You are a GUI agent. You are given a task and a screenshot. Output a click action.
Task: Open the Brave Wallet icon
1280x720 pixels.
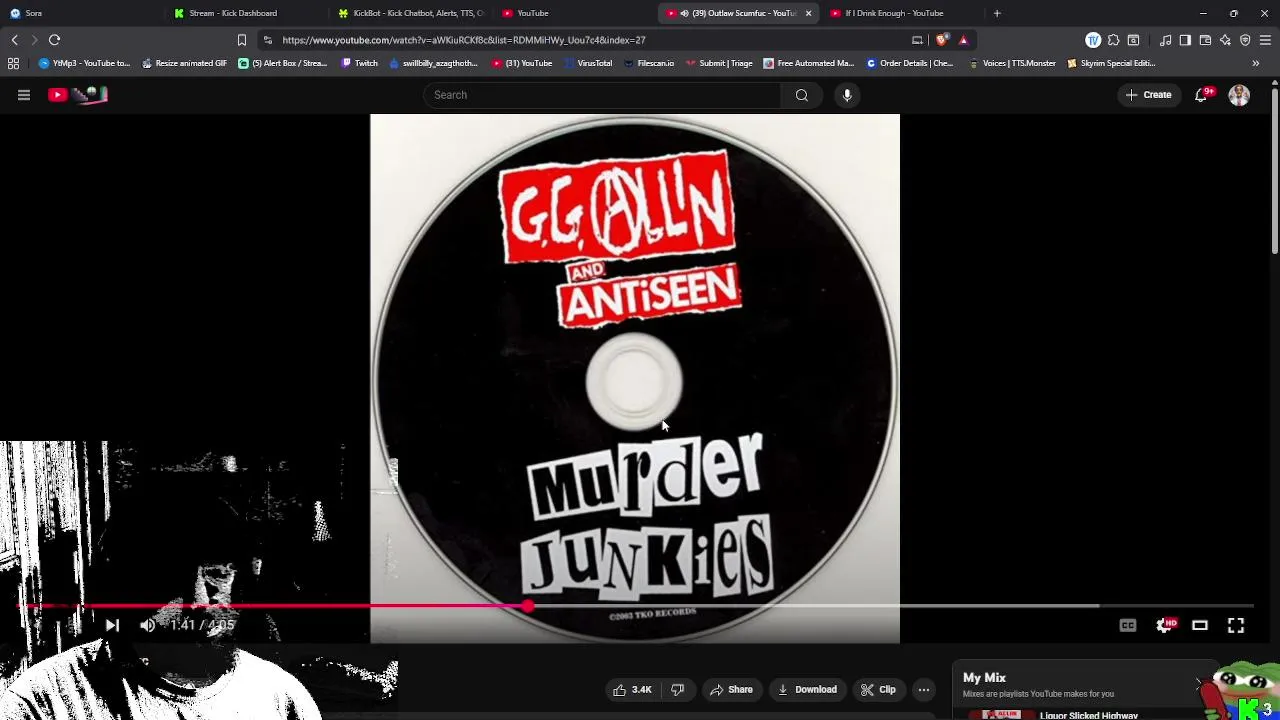pyautogui.click(x=1205, y=40)
